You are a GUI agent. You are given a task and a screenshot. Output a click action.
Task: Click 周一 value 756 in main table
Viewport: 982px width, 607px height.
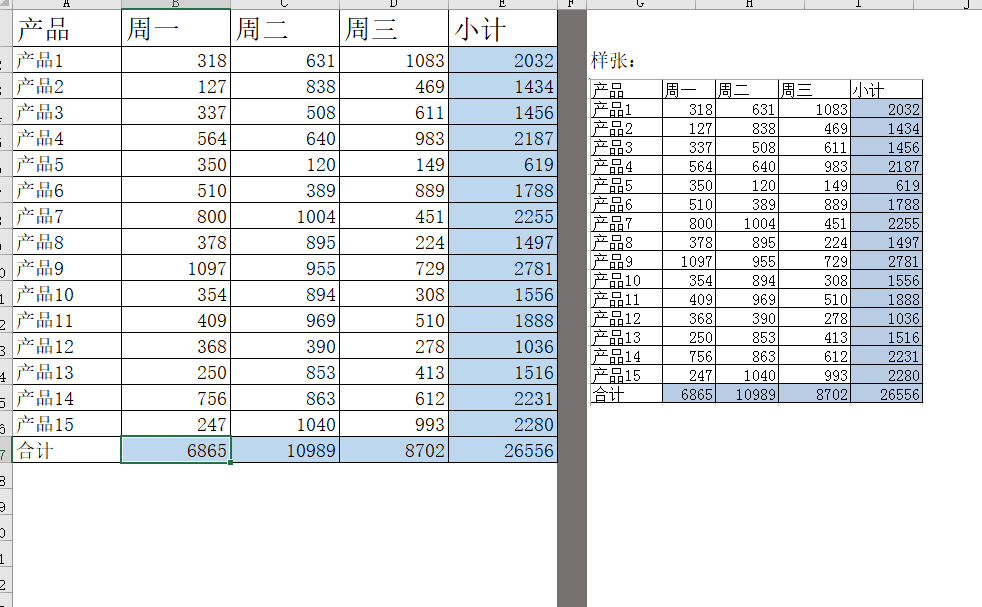(176, 398)
